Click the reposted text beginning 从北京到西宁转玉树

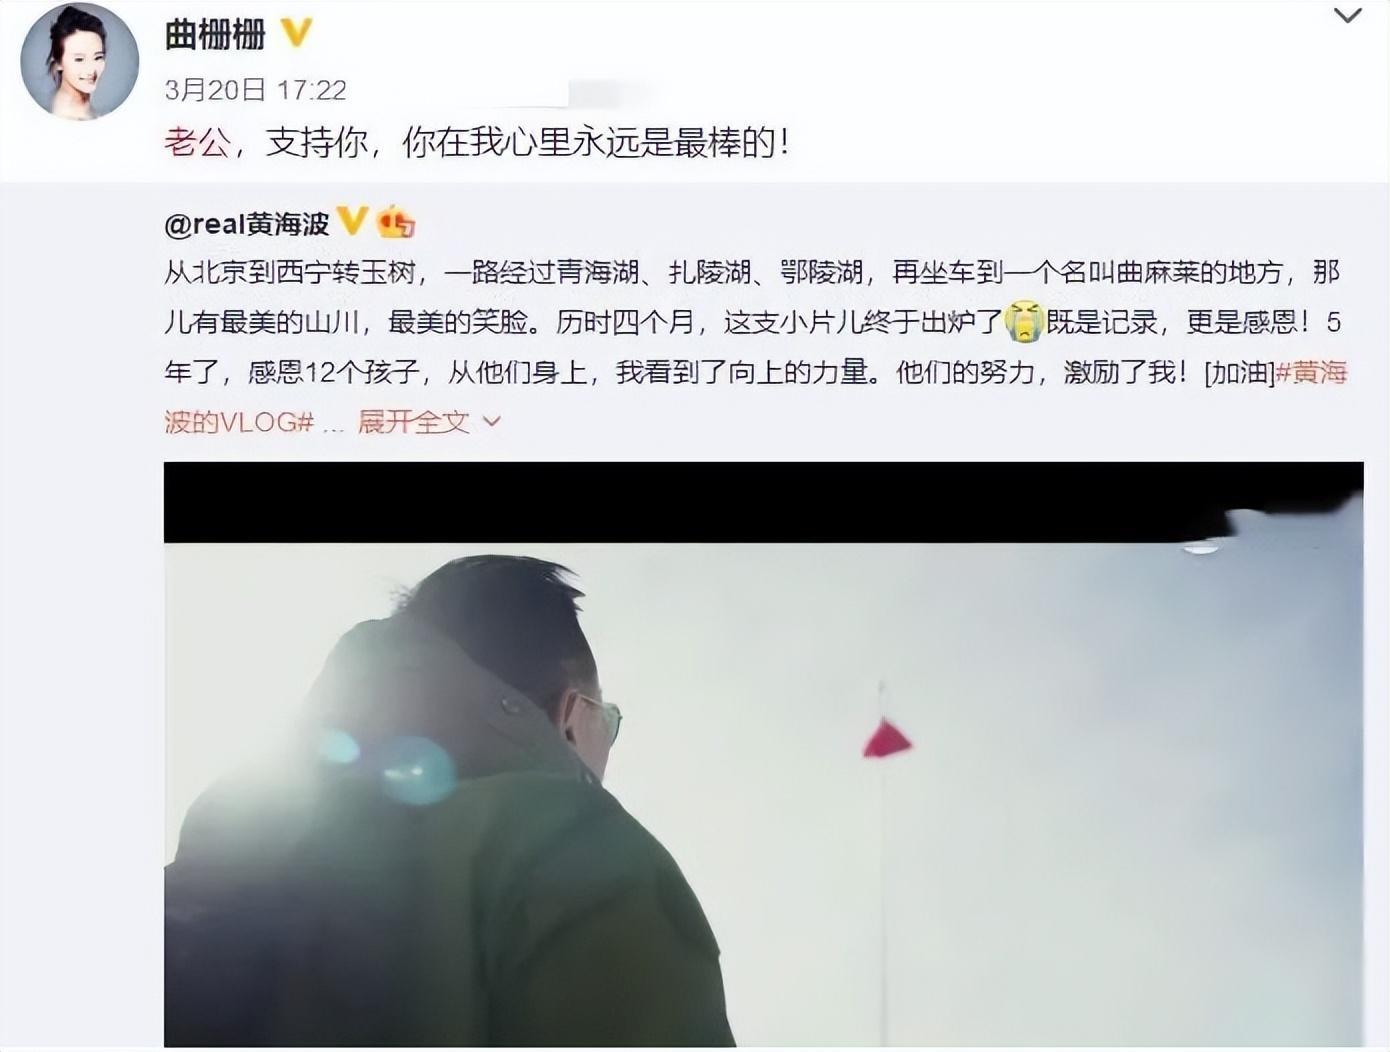coord(754,347)
